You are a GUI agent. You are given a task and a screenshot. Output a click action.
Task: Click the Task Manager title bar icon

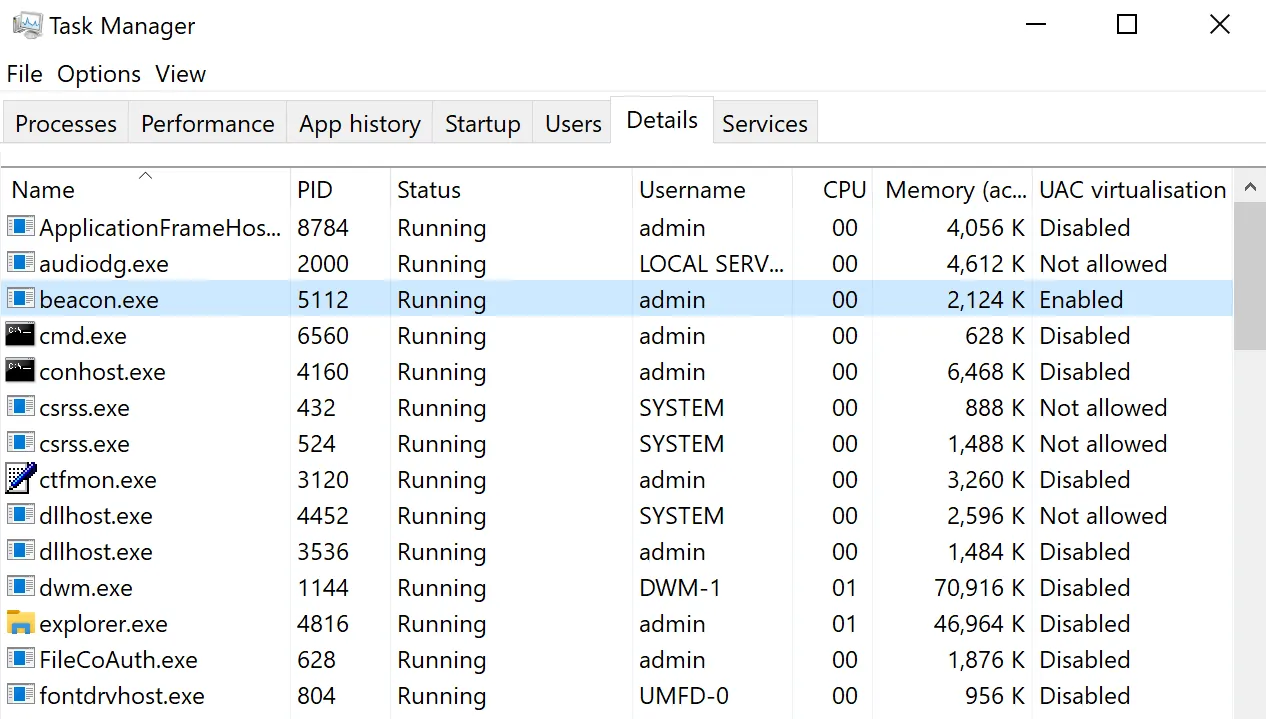click(x=27, y=25)
